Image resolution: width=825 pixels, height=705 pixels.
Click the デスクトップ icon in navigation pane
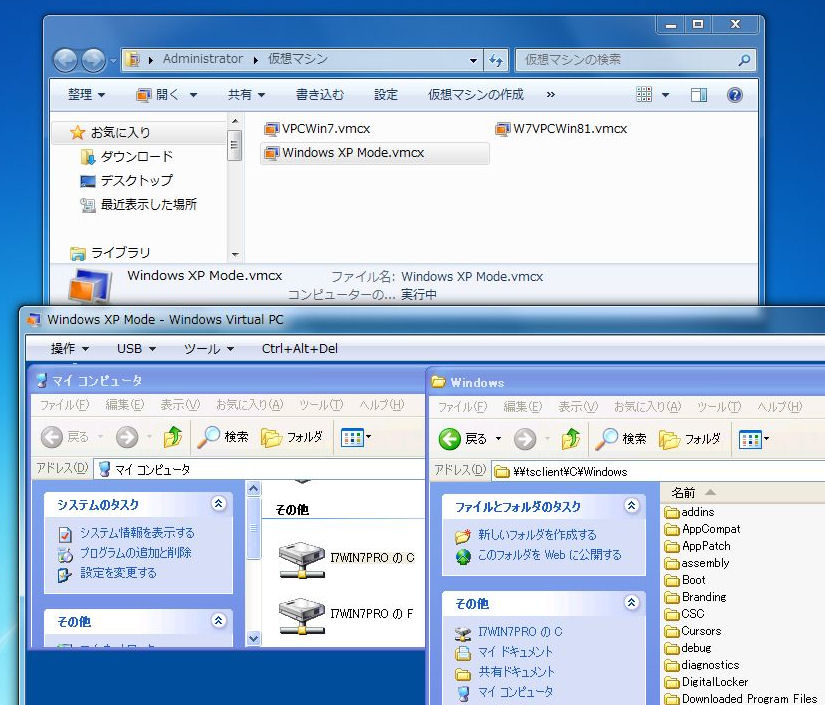[x=87, y=181]
